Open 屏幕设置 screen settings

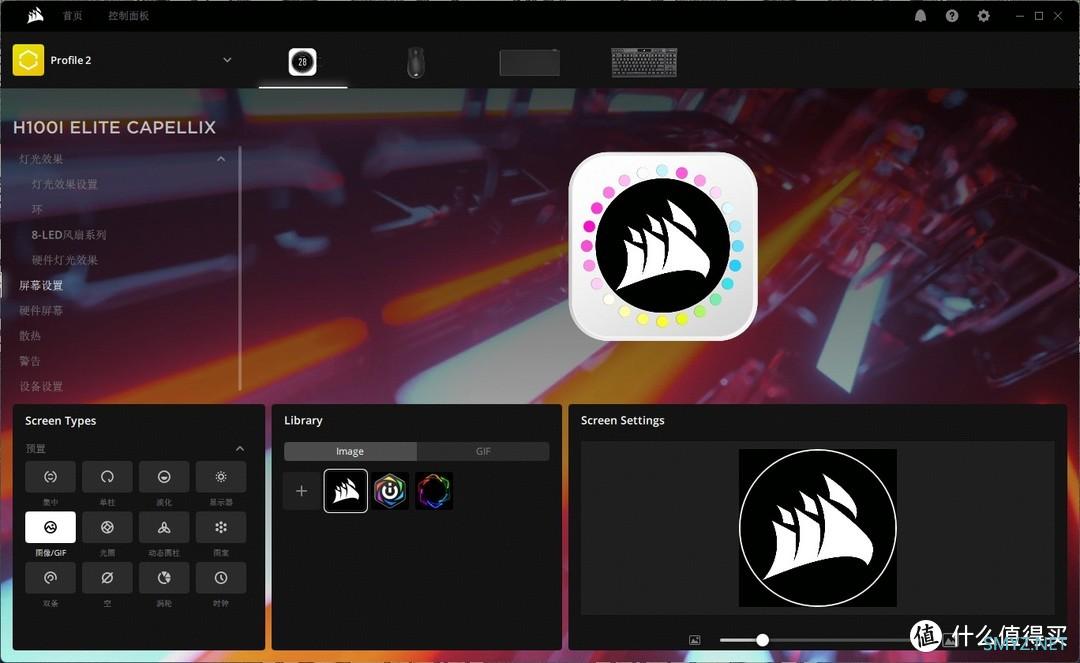click(x=41, y=285)
